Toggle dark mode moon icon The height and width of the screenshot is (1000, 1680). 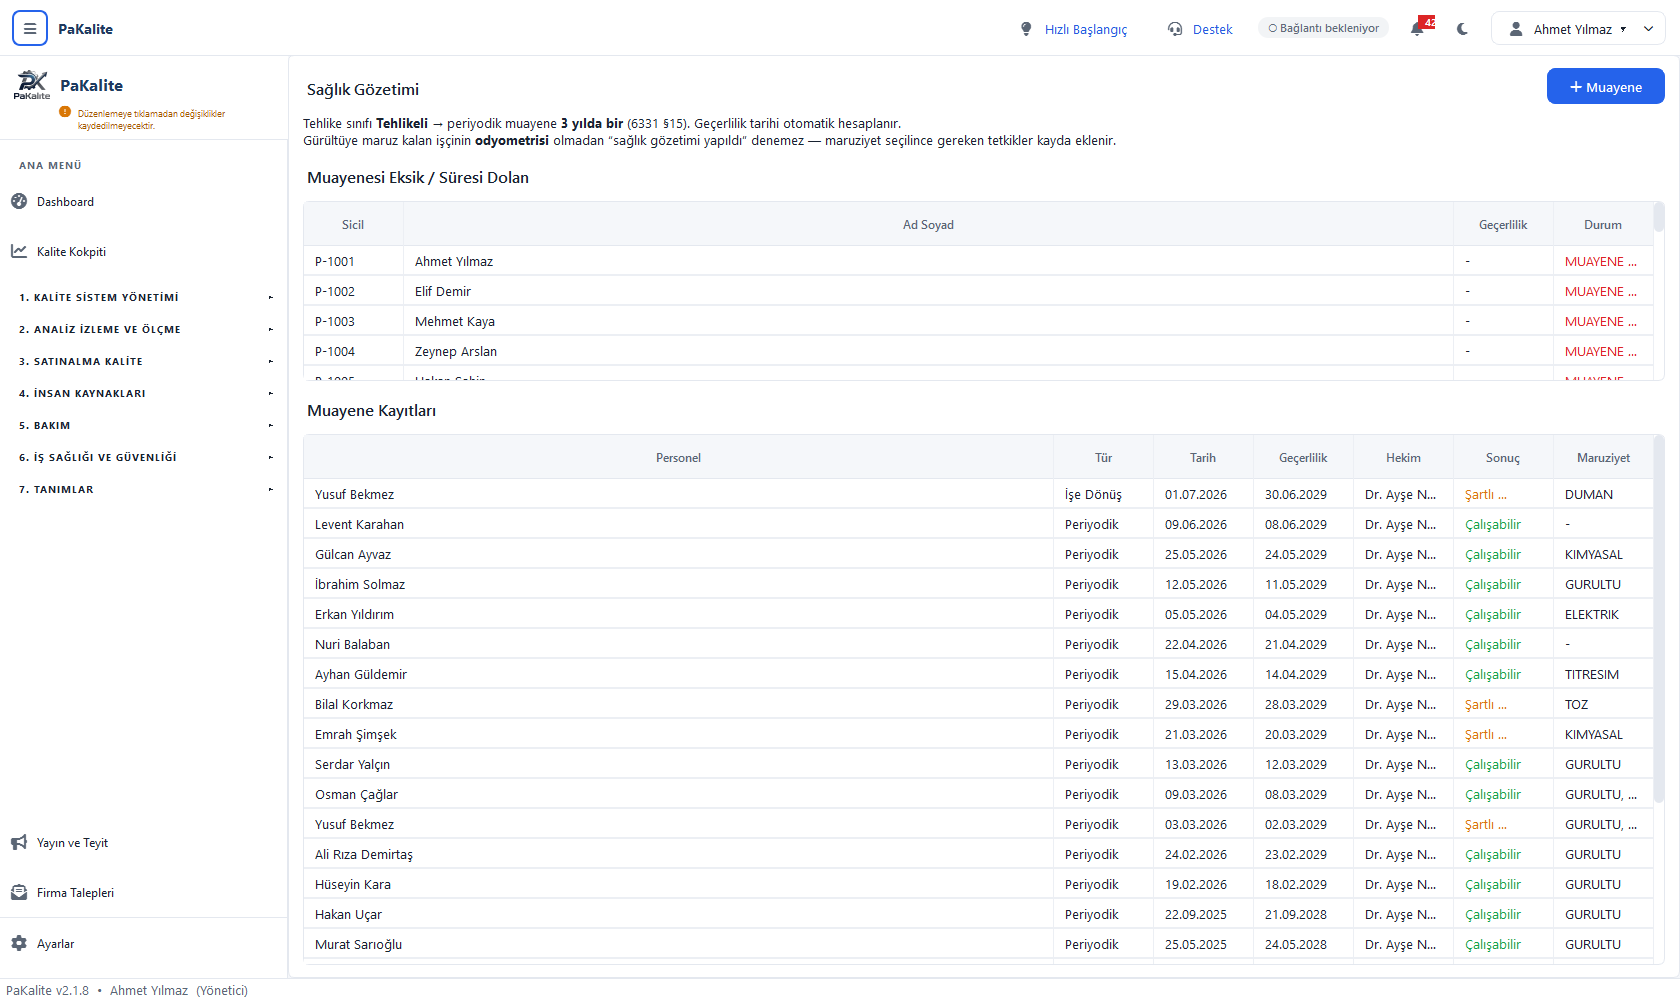1463,29
